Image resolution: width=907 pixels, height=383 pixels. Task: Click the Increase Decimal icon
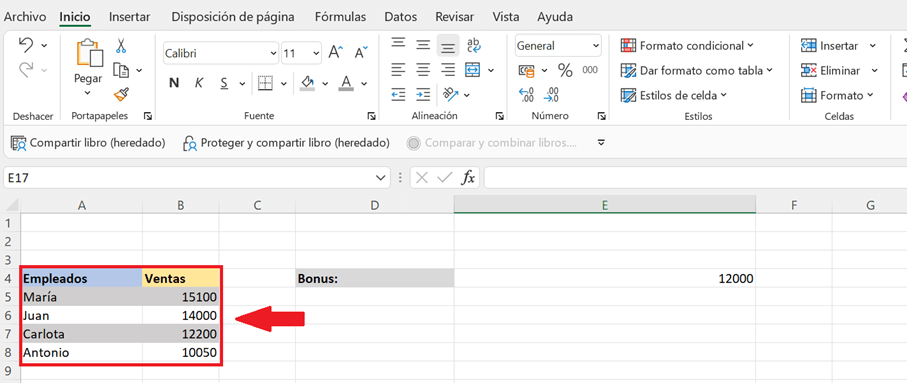click(x=526, y=95)
